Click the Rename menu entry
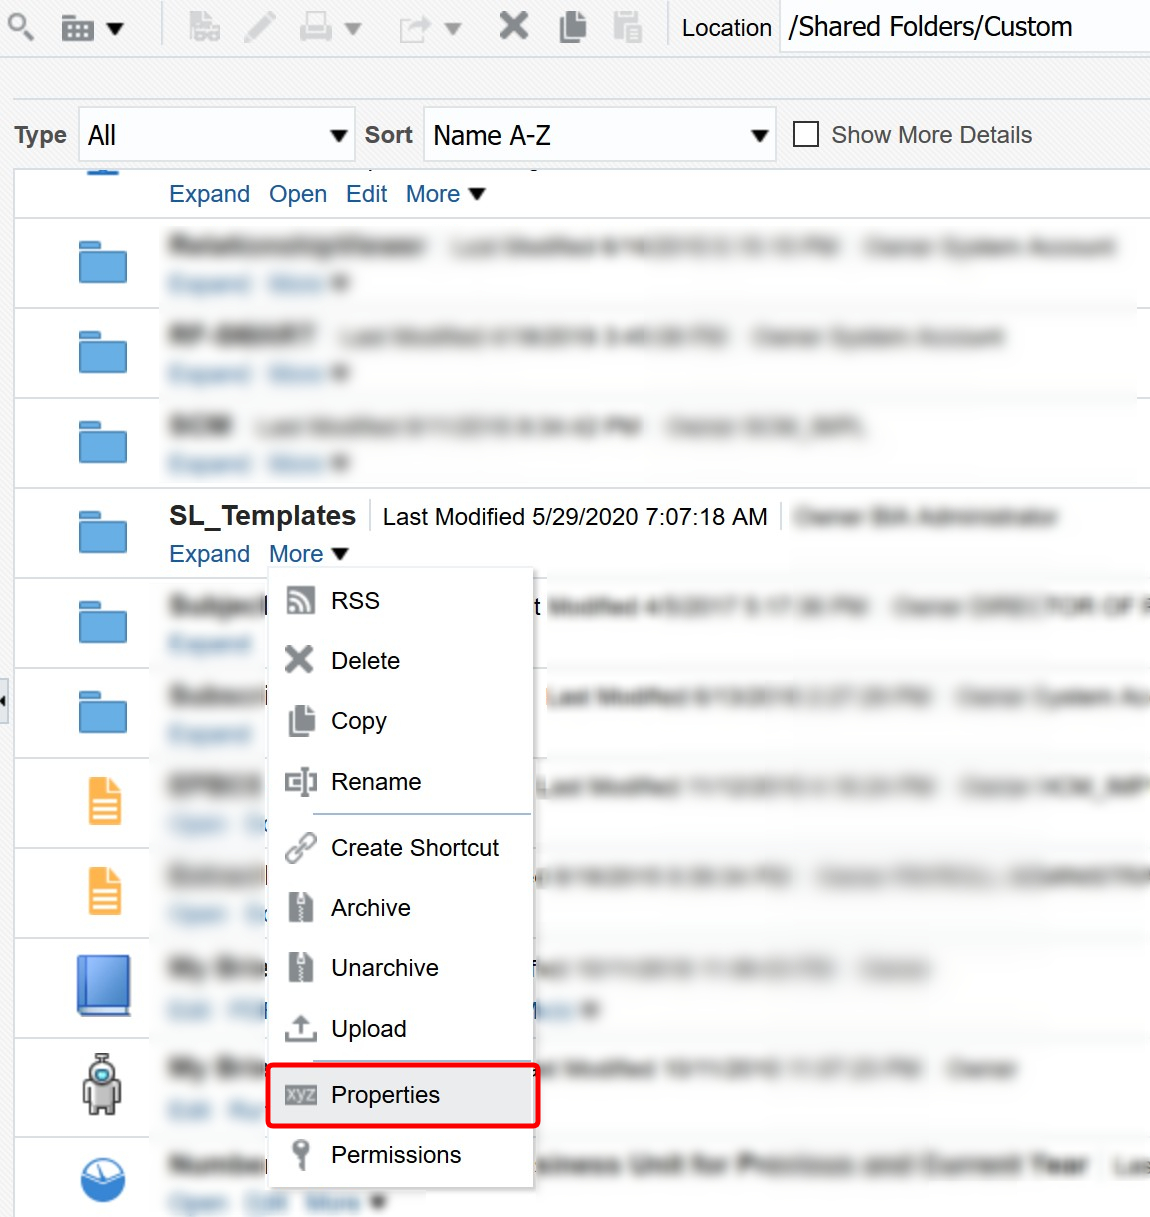Image resolution: width=1150 pixels, height=1217 pixels. click(x=375, y=782)
